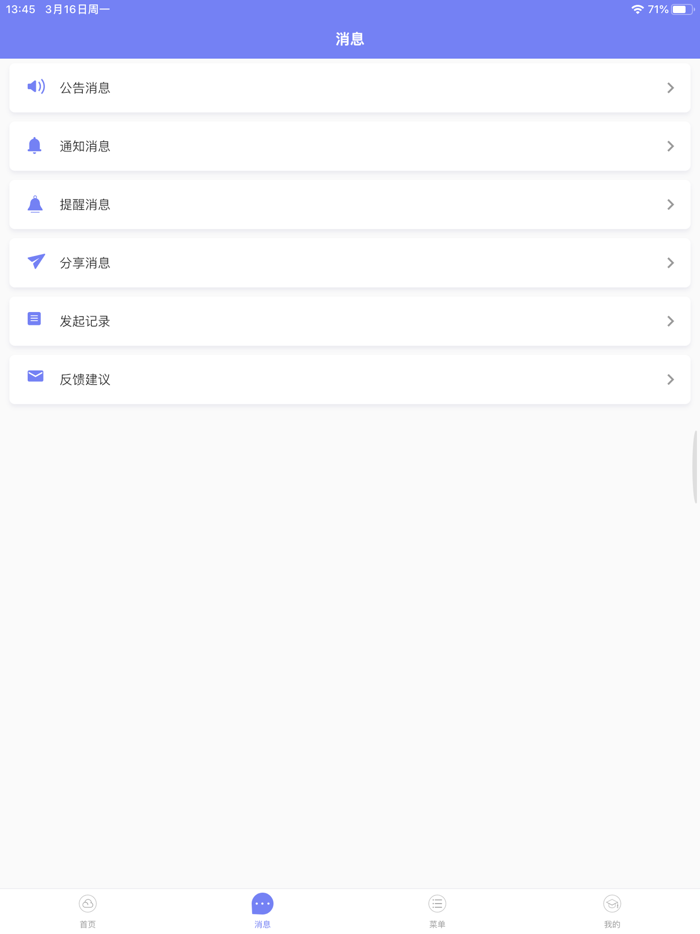Click the bell icon beside 通知消息

tap(35, 145)
